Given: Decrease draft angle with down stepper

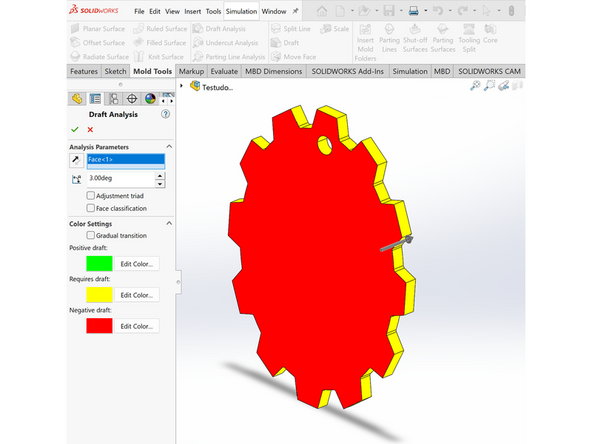Looking at the screenshot, I should [160, 184].
